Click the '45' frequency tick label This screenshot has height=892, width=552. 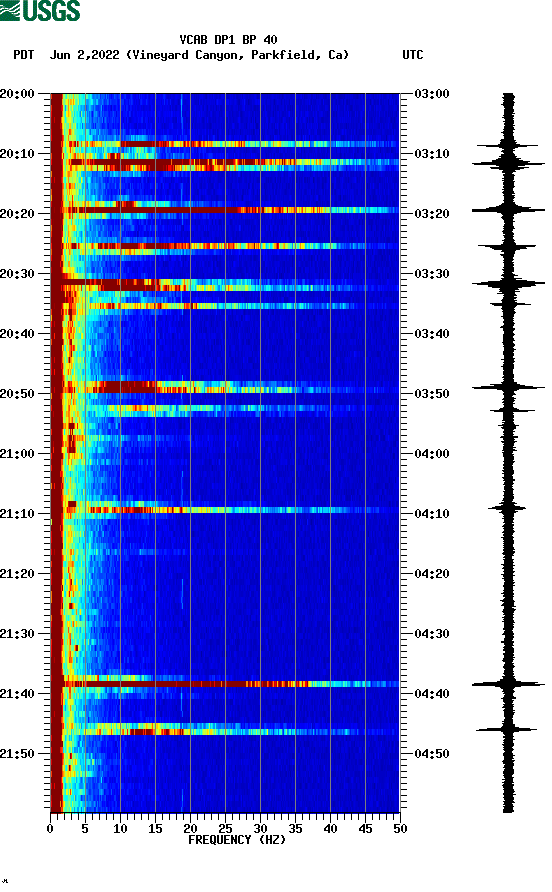tap(365, 829)
